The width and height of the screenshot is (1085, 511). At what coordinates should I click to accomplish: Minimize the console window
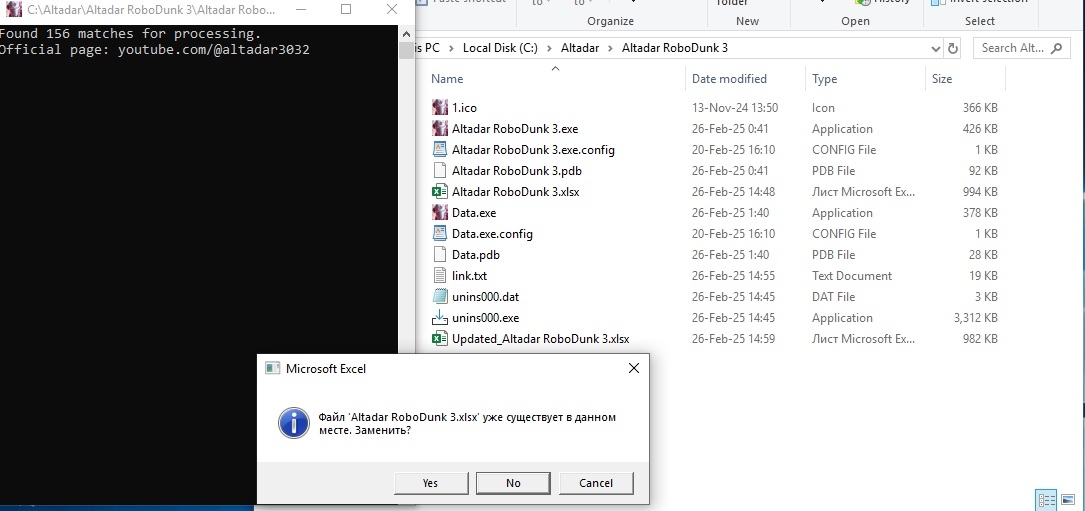(x=300, y=10)
